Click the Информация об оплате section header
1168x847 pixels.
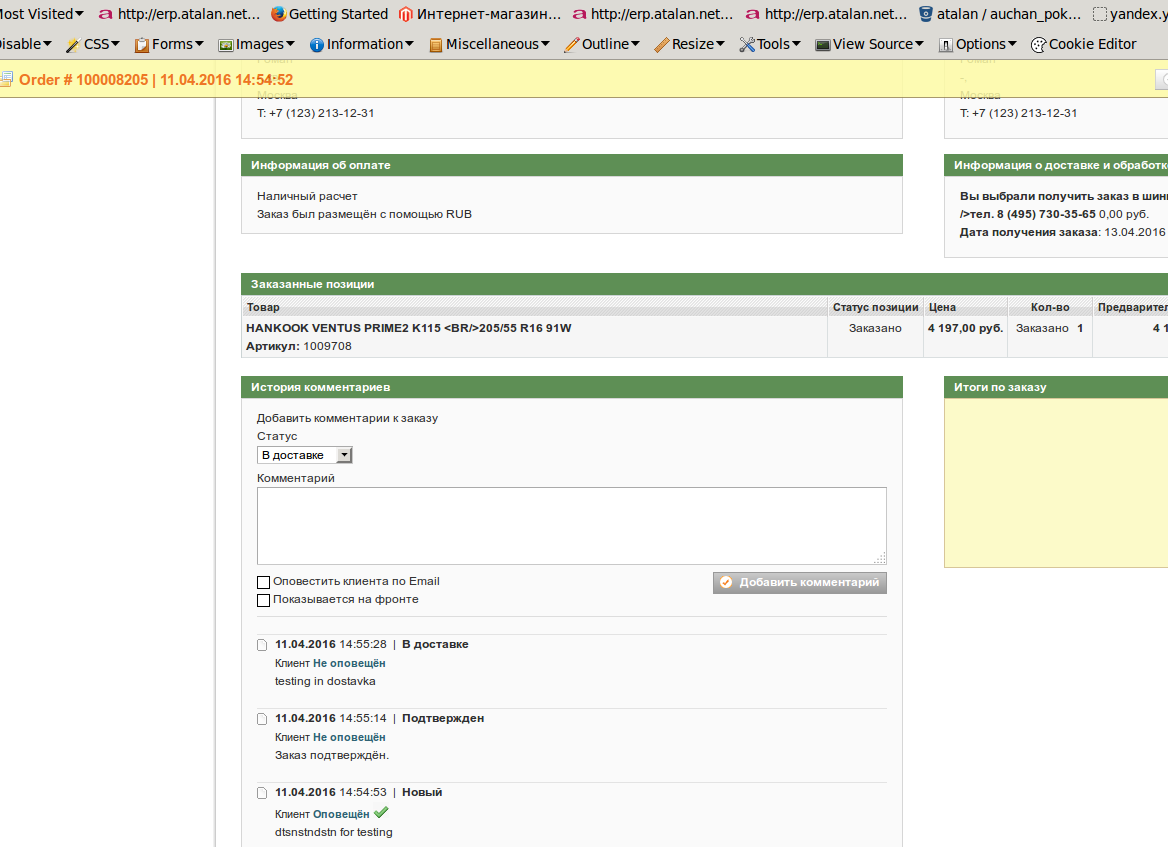pos(571,165)
